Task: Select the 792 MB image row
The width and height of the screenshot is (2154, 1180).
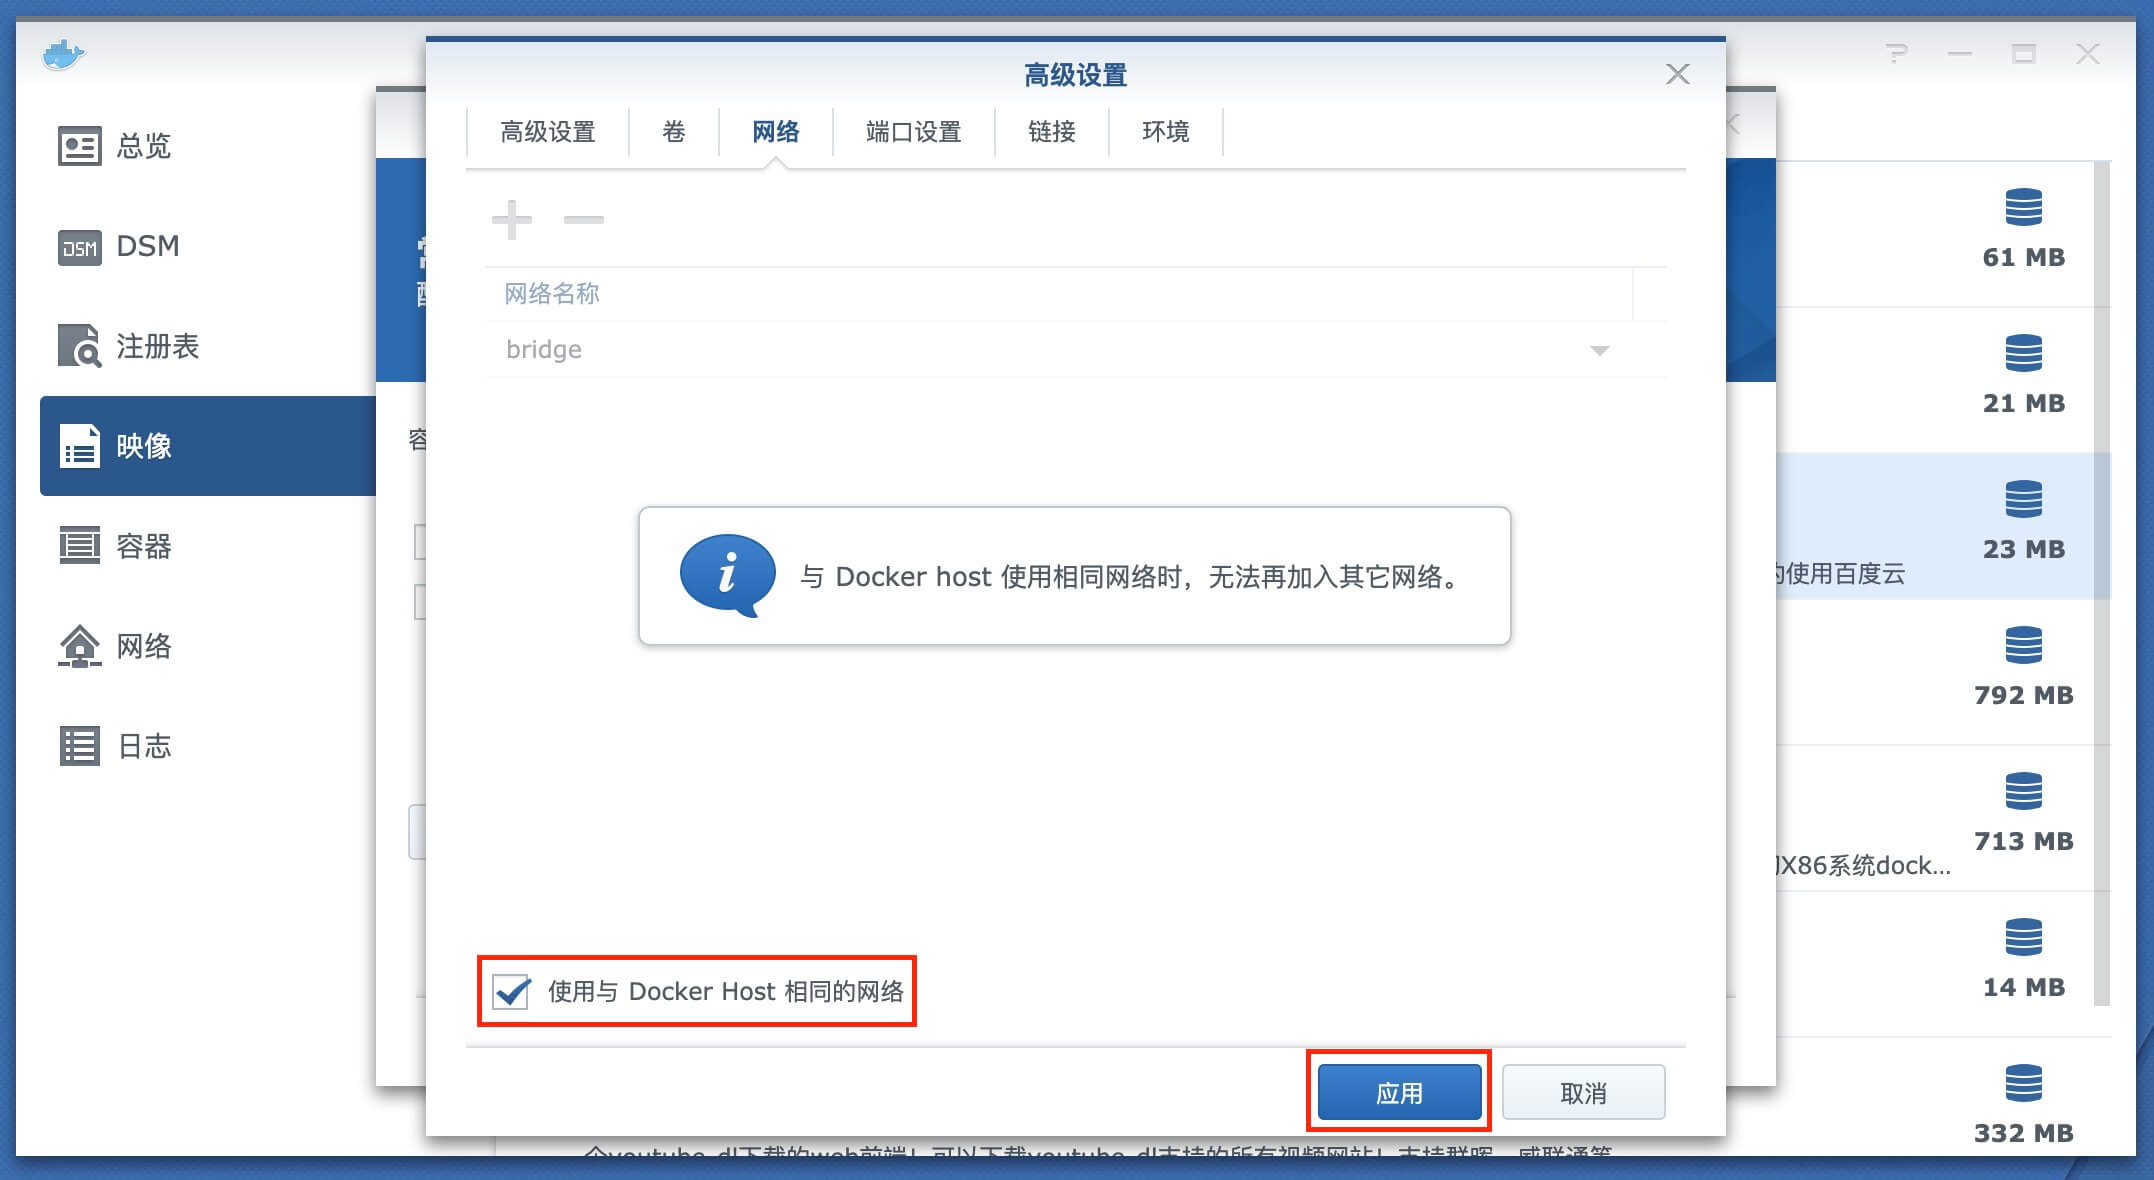Action: pos(2022,670)
